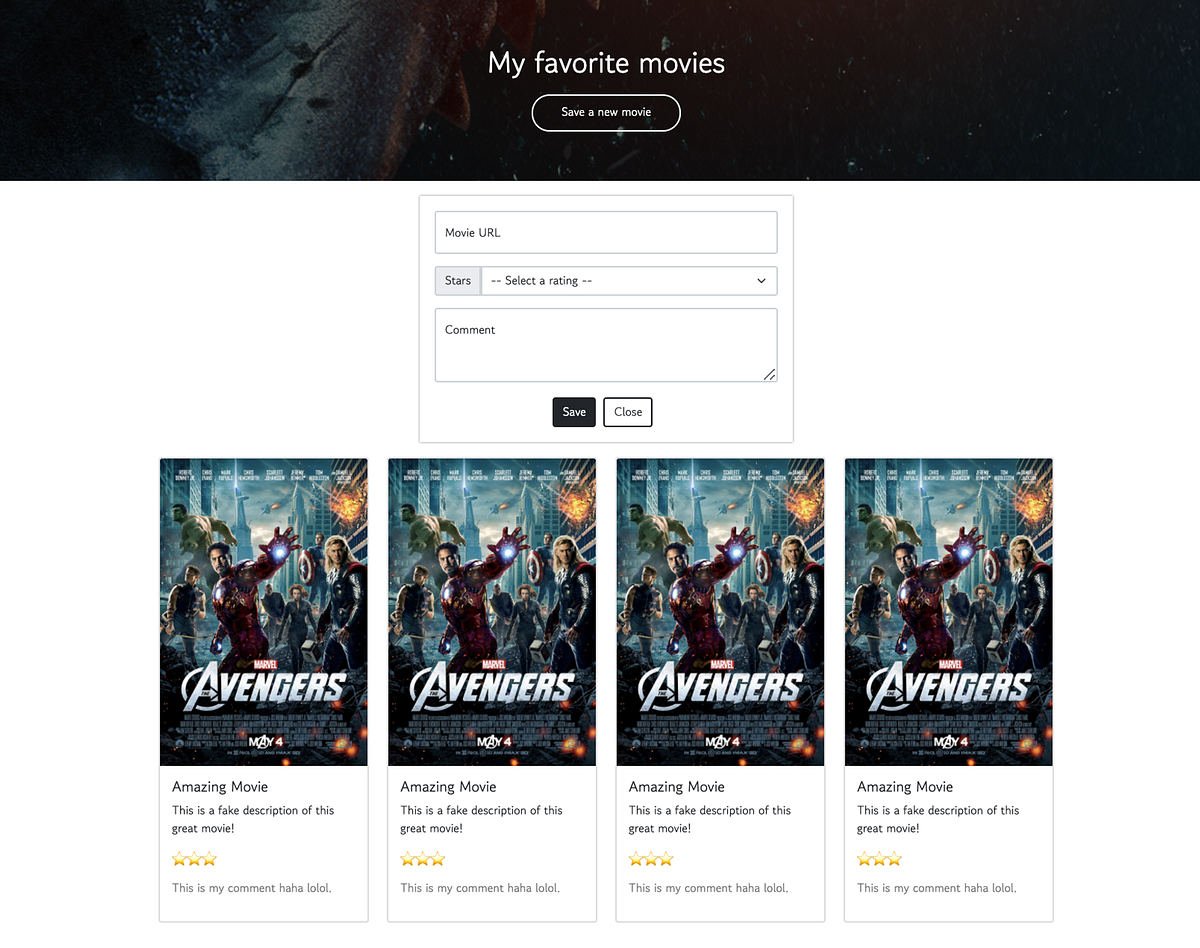Close the new movie form
Image resolution: width=1200 pixels, height=948 pixels.
[x=628, y=412]
